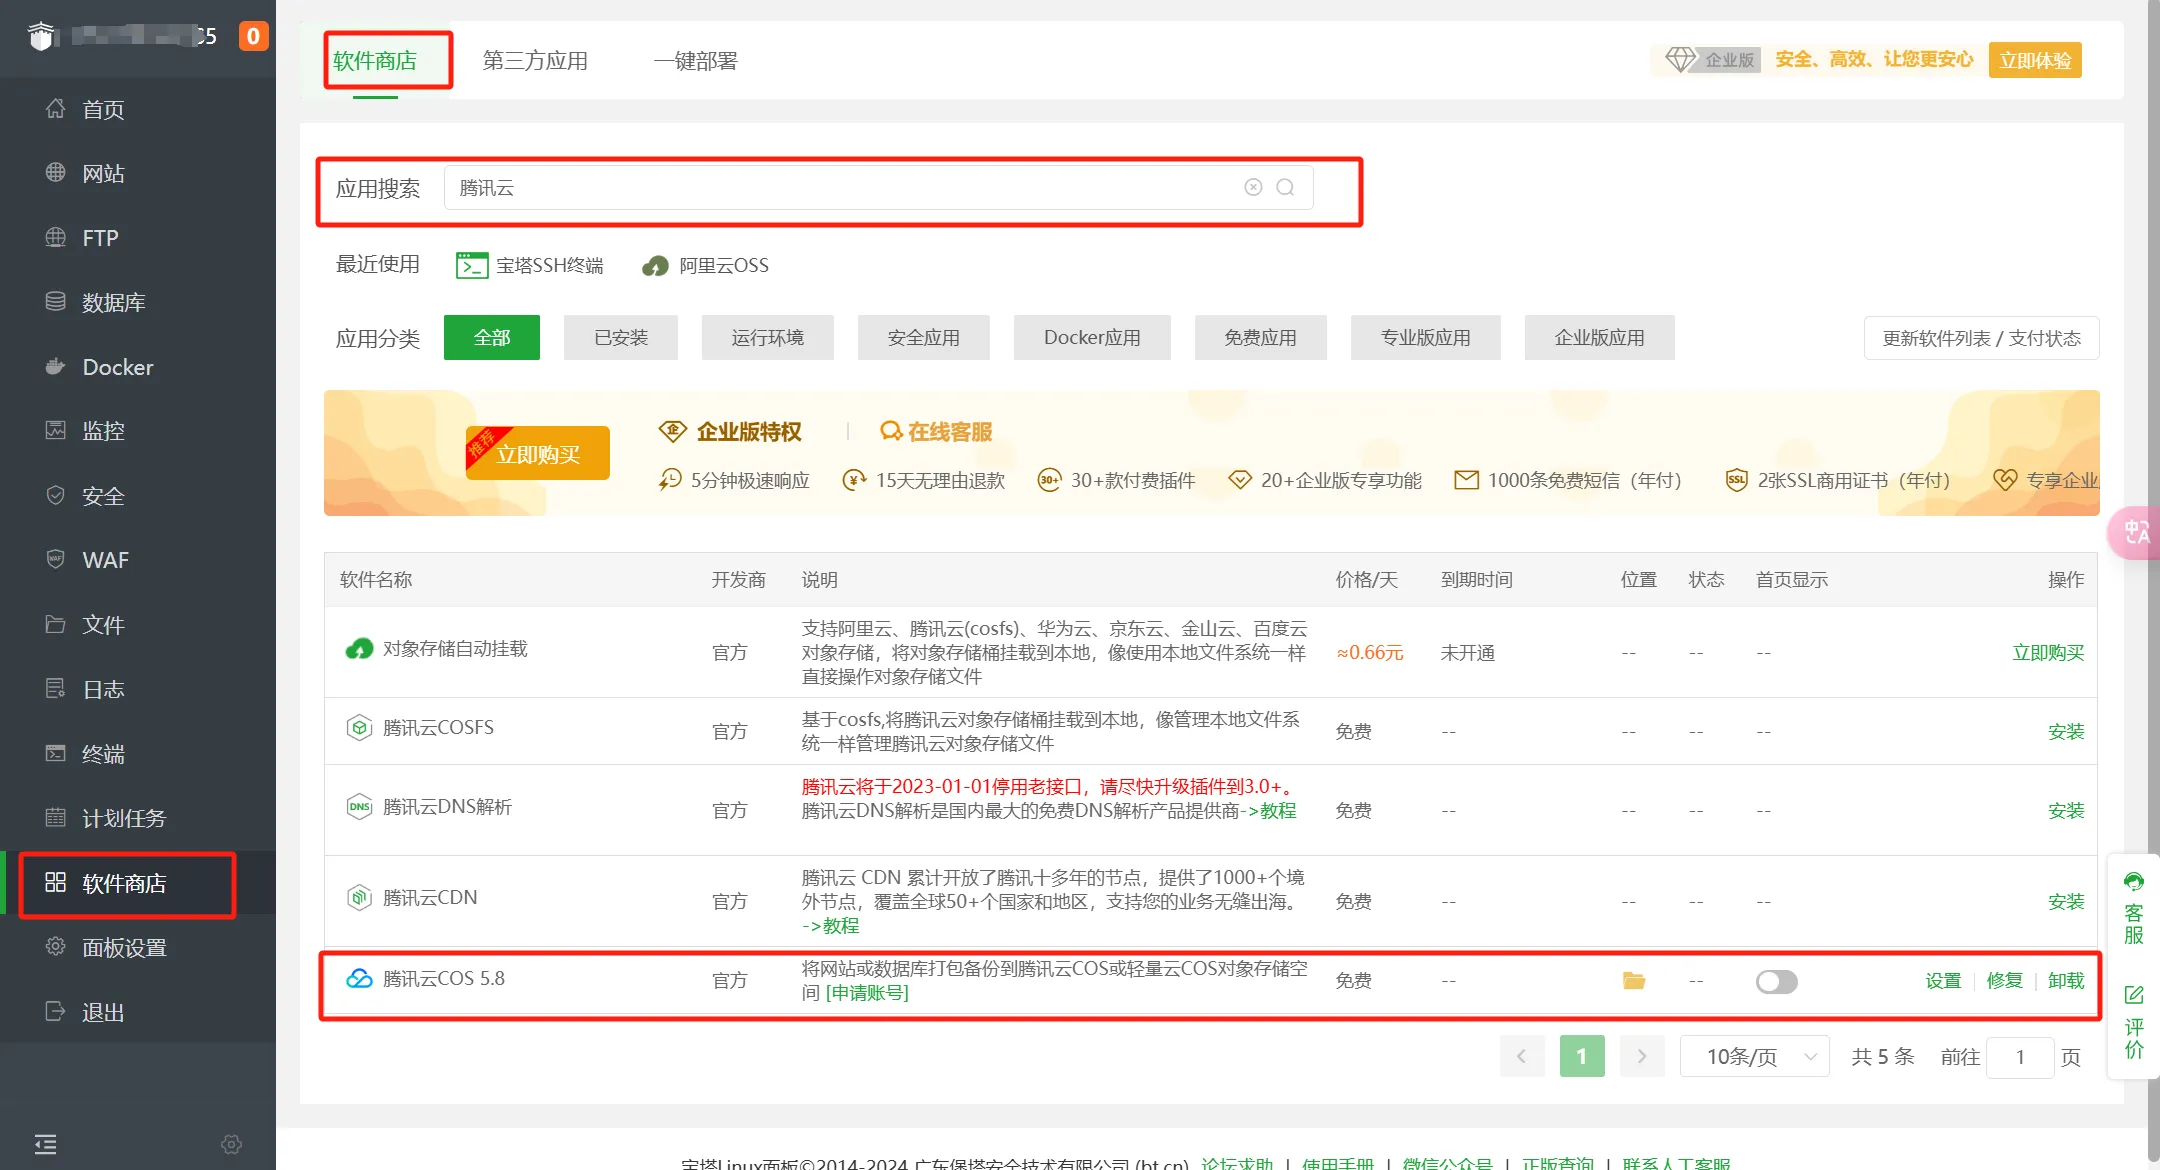The image size is (2160, 1170).
Task: Open the 阿里云OSS recent app
Action: [x=706, y=265]
